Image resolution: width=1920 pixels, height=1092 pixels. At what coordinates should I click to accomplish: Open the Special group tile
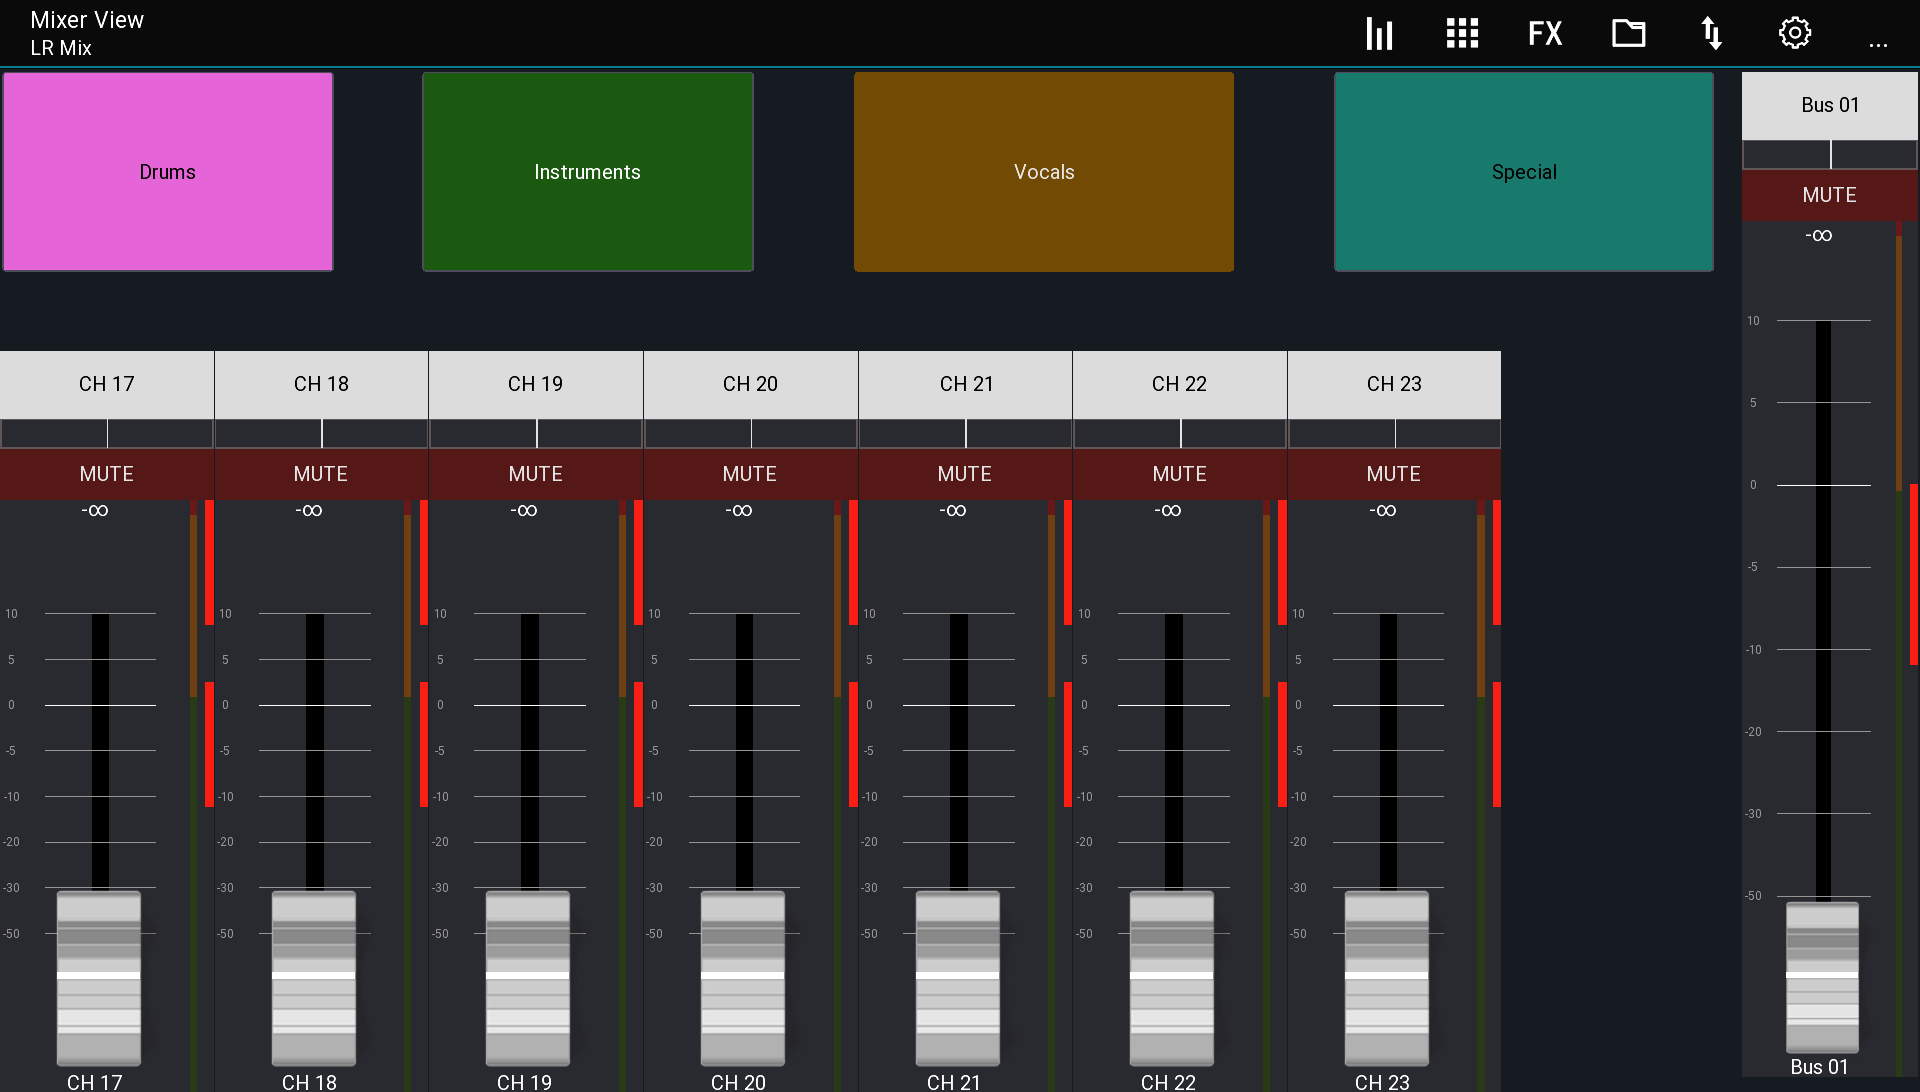(x=1523, y=172)
